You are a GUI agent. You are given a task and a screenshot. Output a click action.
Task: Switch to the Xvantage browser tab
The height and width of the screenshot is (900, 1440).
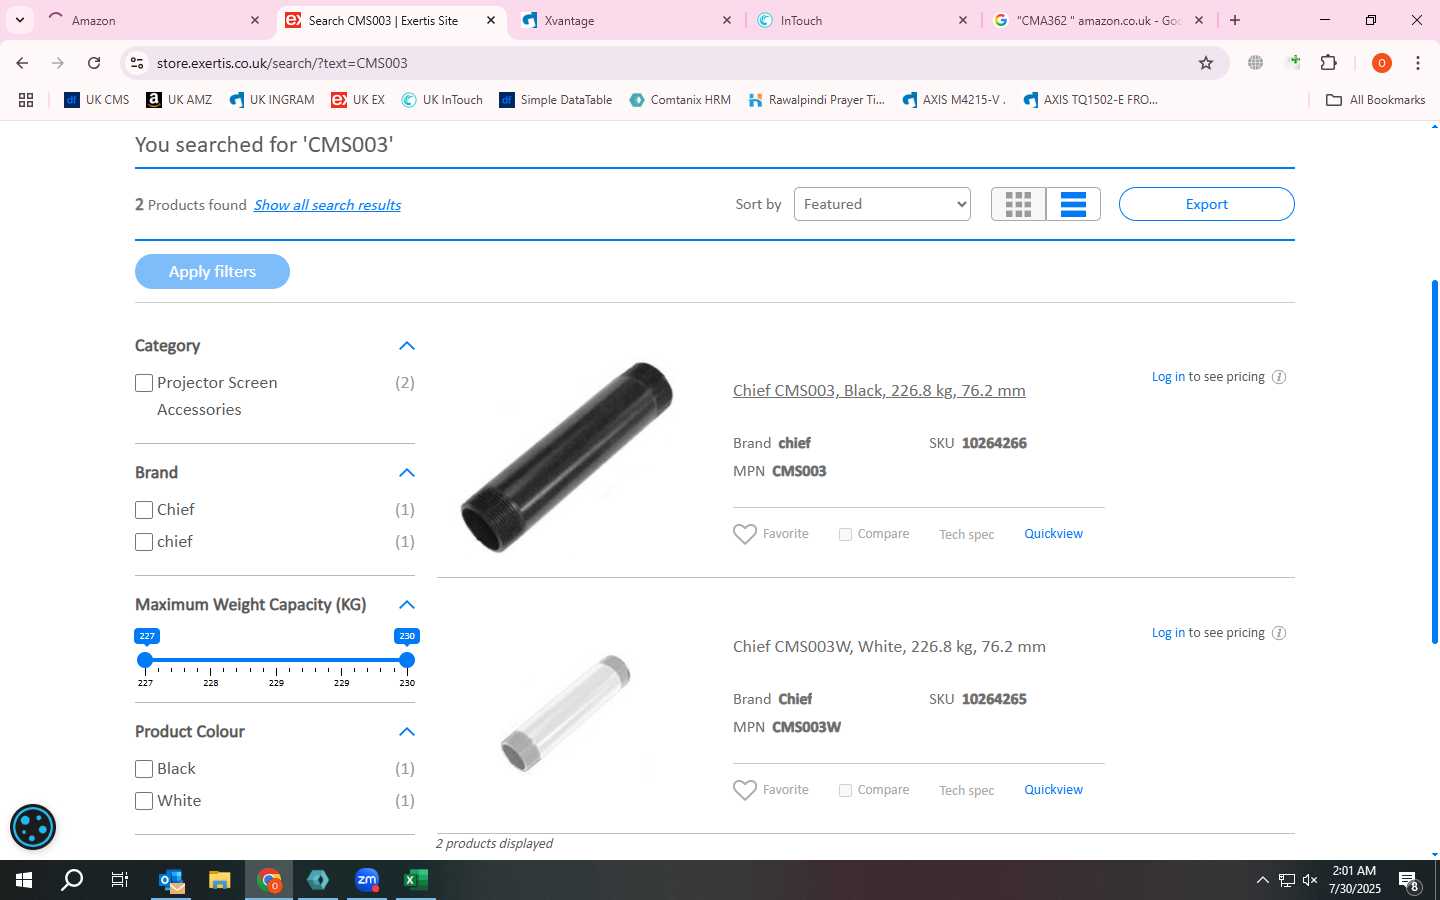click(627, 20)
